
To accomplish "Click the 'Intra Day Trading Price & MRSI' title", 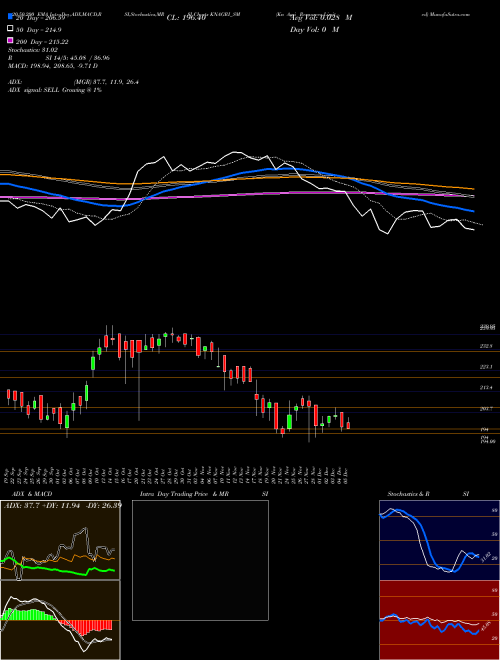I will point(204,494).
